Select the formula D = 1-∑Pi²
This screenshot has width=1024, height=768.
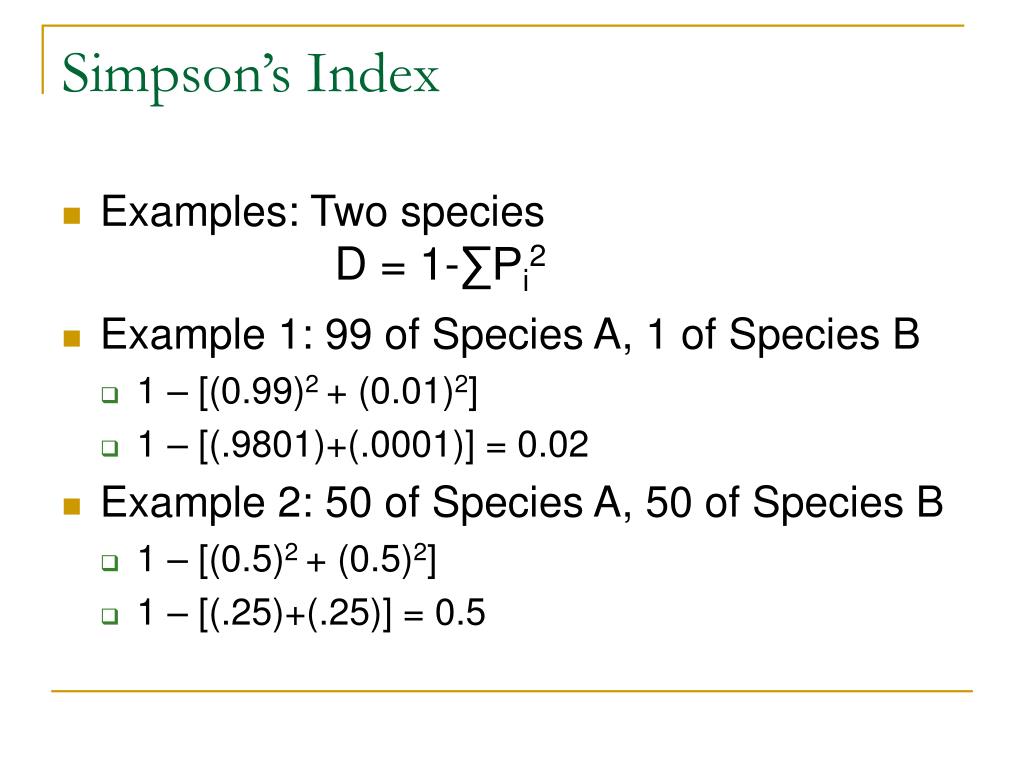tap(440, 266)
